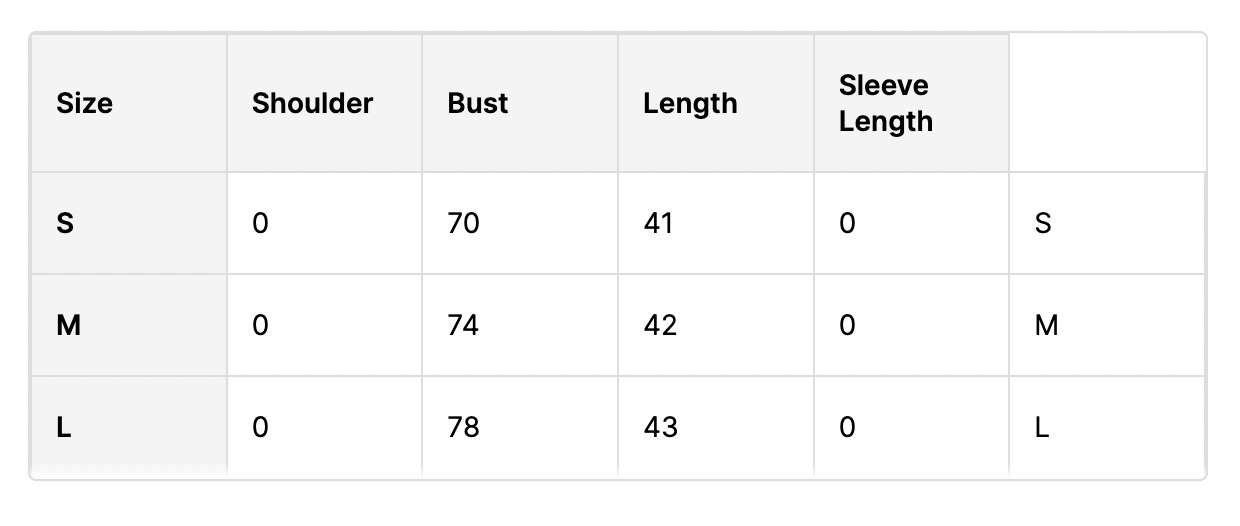Select the Shoulder value in the M row
This screenshot has height=526, width=1240.
click(260, 325)
